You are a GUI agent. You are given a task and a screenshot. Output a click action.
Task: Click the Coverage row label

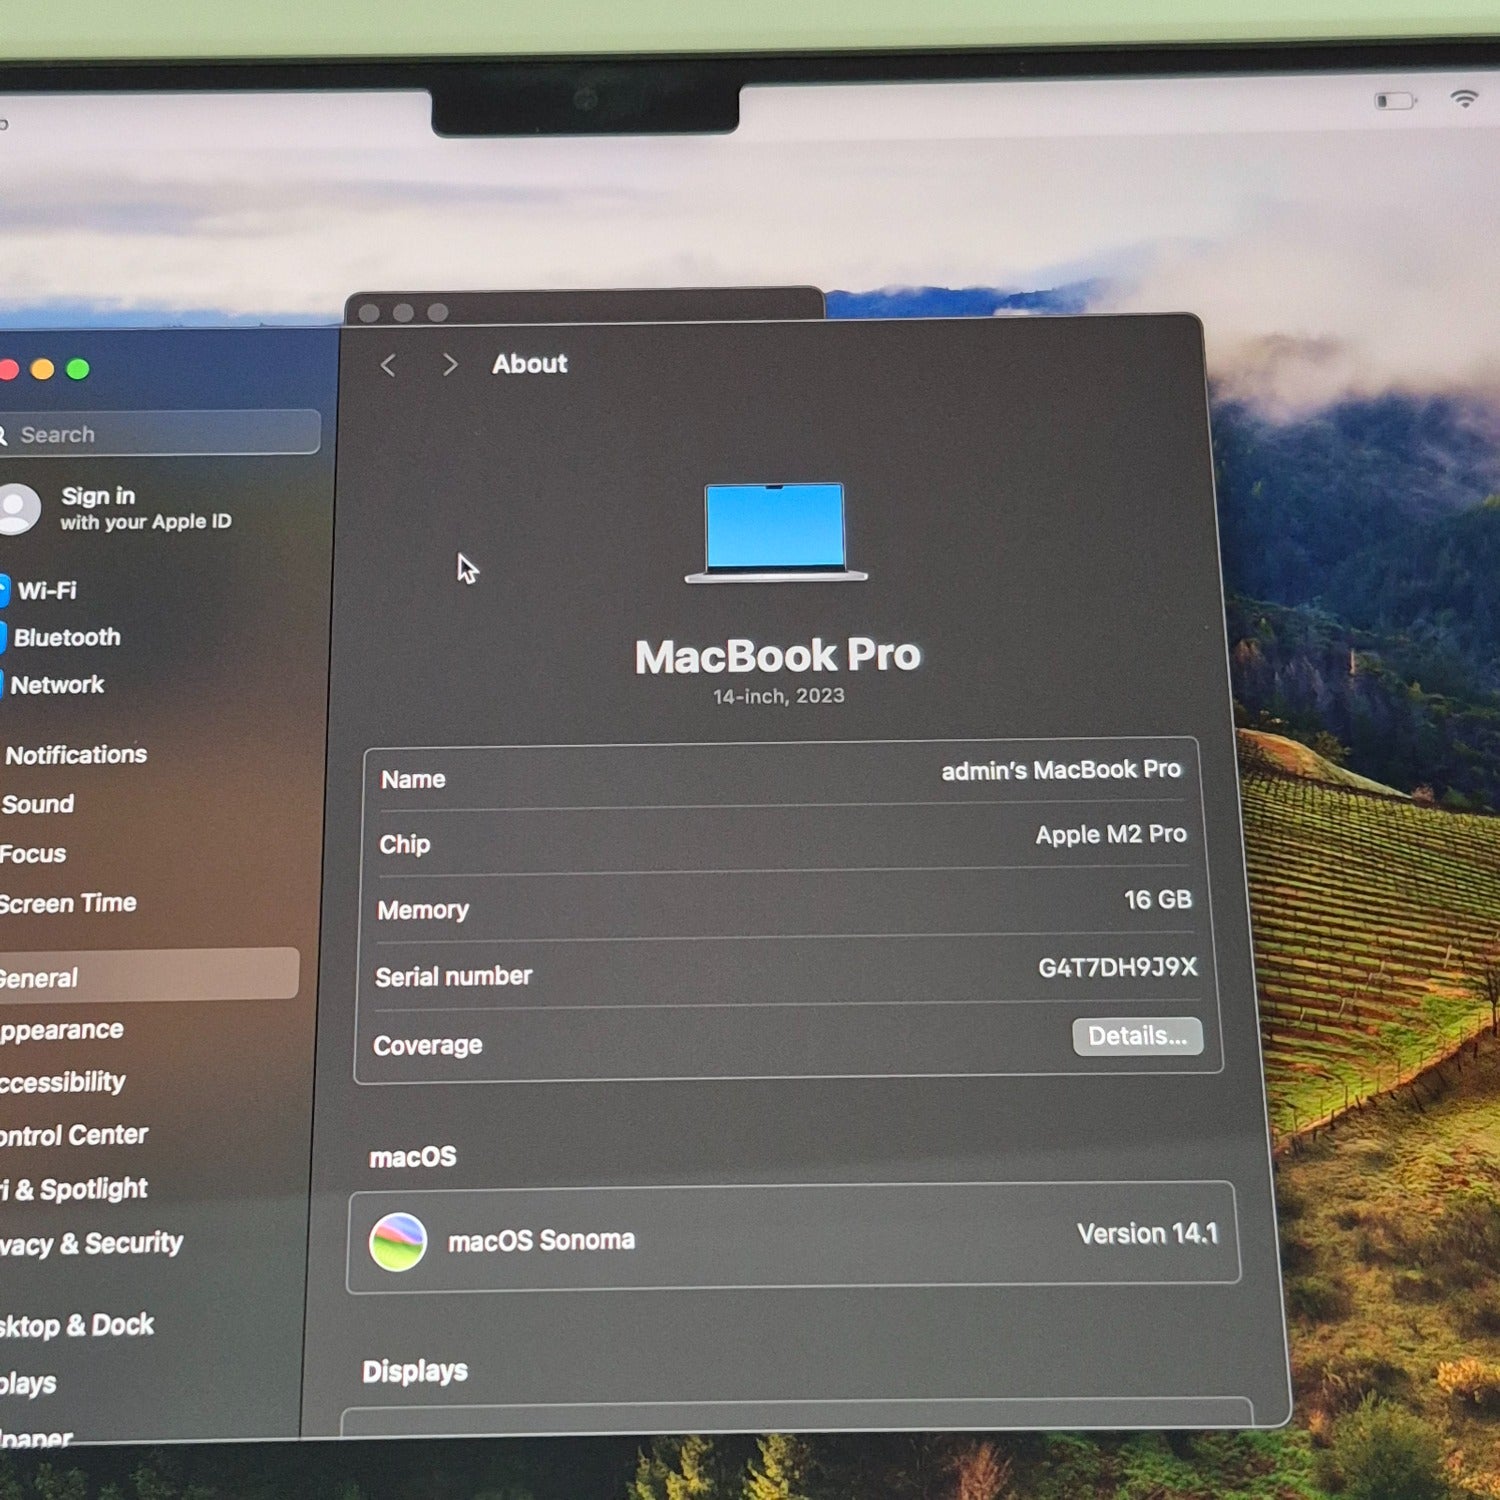[x=428, y=1046]
